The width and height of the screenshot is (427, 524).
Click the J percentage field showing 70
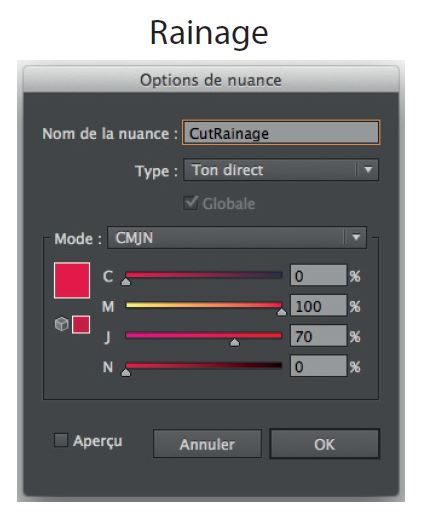[x=318, y=336]
